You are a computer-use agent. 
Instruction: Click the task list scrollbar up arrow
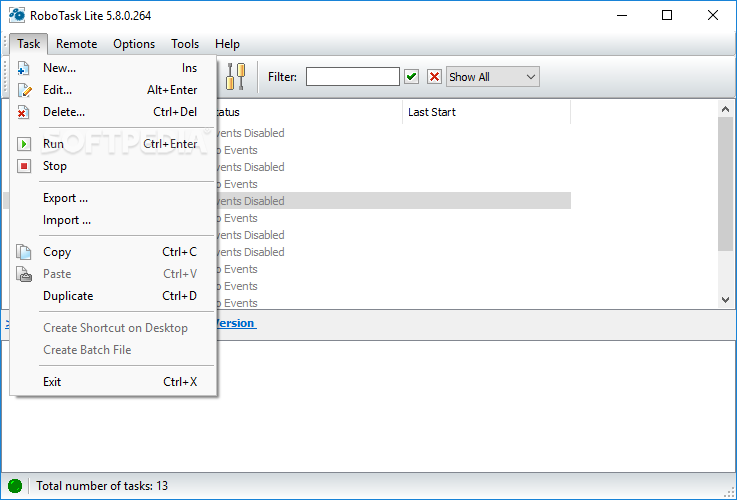click(725, 109)
